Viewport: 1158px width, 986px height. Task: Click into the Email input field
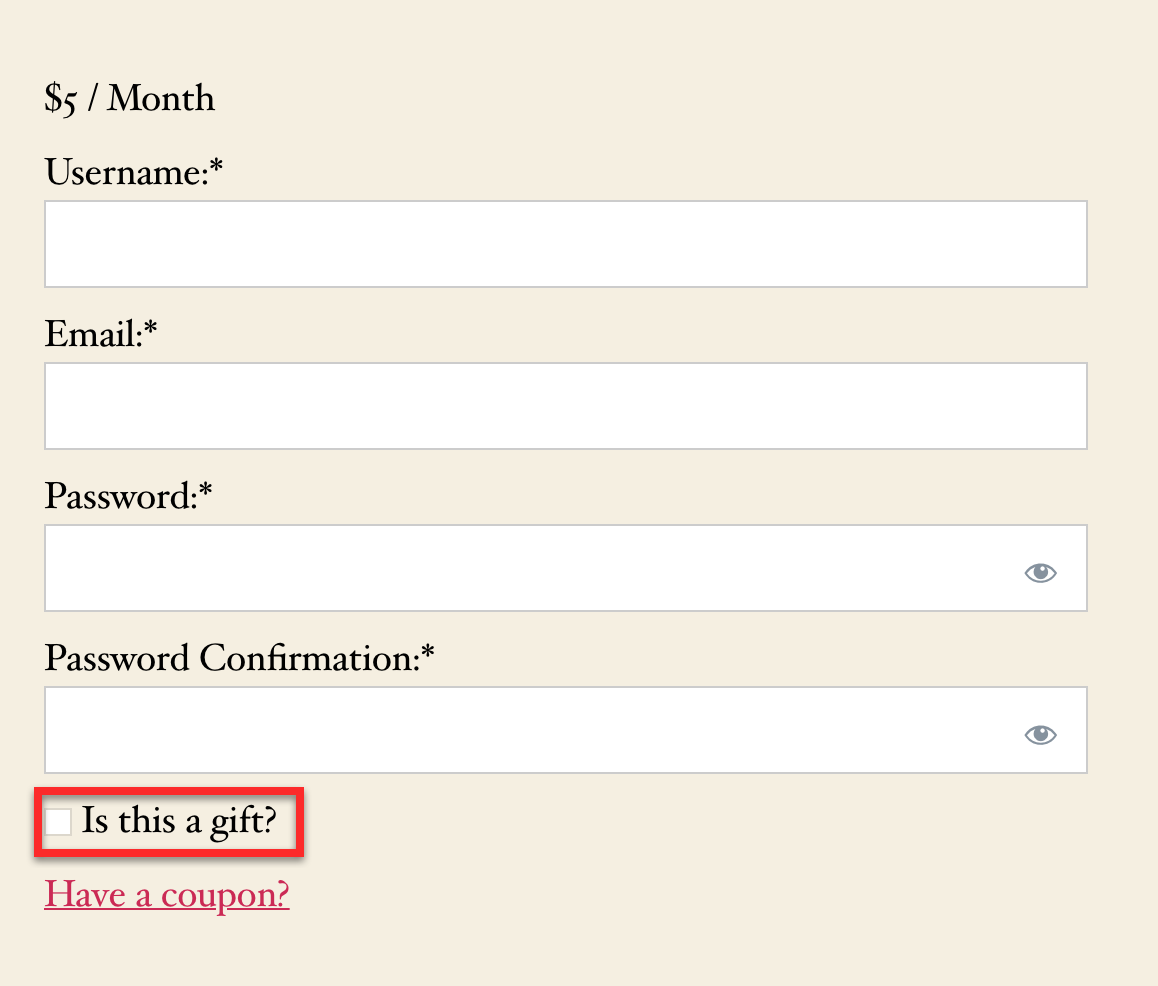(566, 405)
